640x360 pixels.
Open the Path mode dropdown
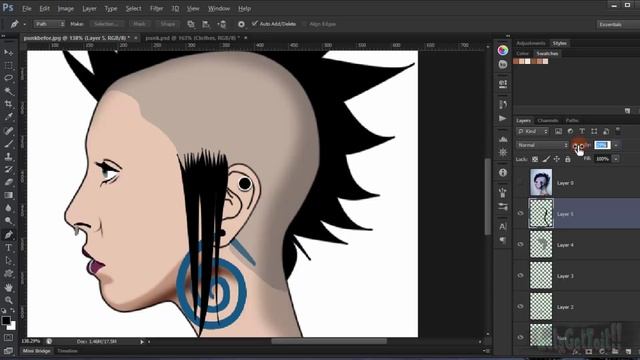[49, 24]
